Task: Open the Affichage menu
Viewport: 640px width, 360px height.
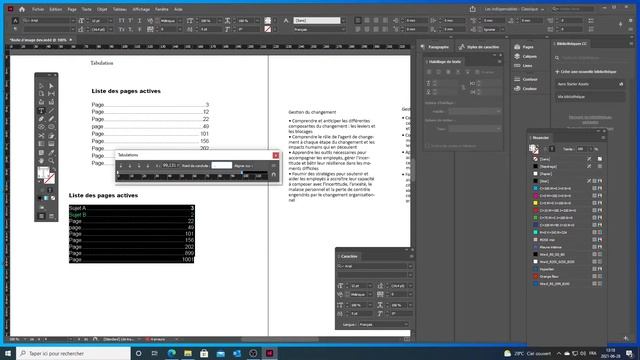Action: point(141,9)
